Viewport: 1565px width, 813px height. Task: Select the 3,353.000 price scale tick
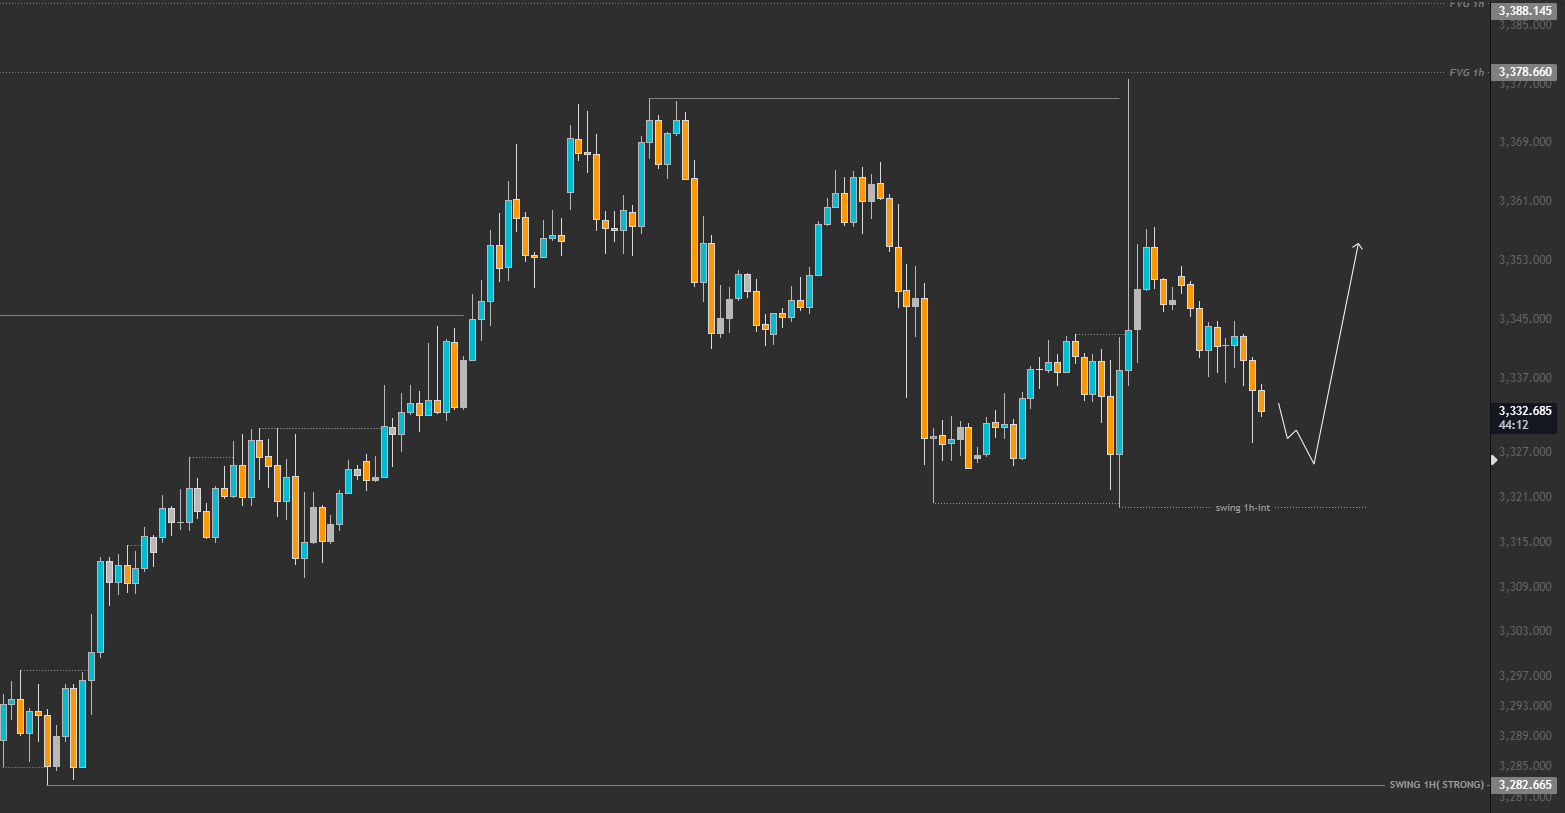pos(1525,260)
